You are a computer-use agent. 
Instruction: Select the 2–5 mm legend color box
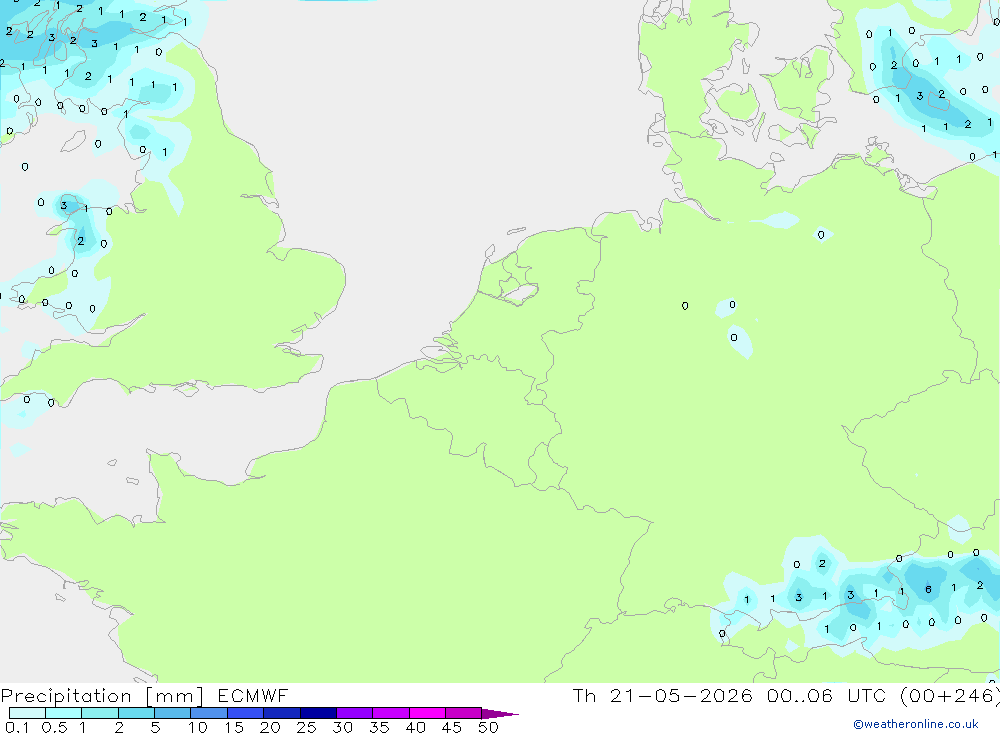[x=136, y=713]
